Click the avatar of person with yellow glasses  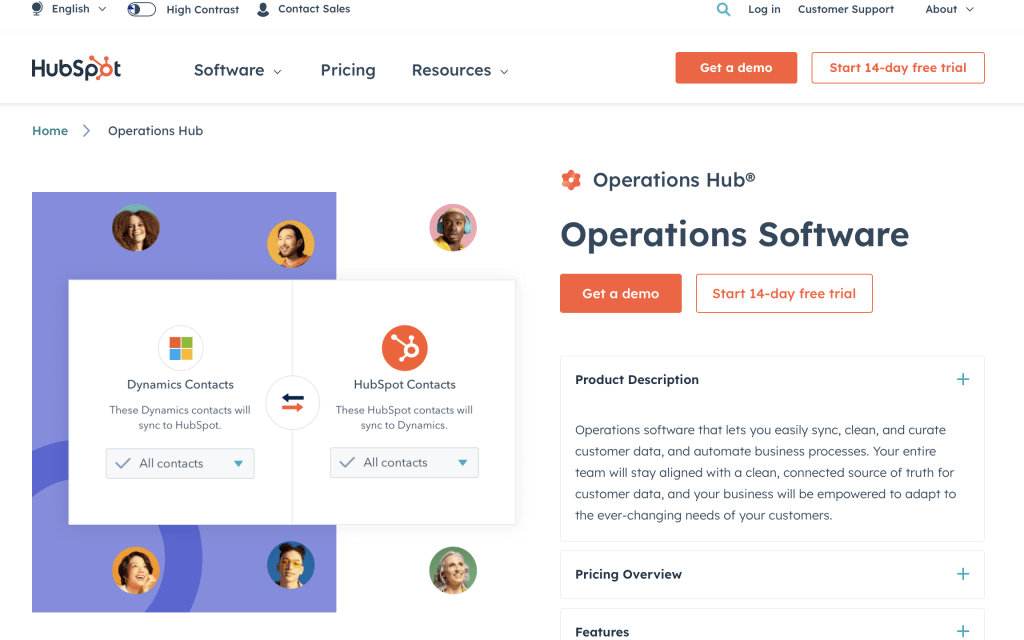[291, 566]
